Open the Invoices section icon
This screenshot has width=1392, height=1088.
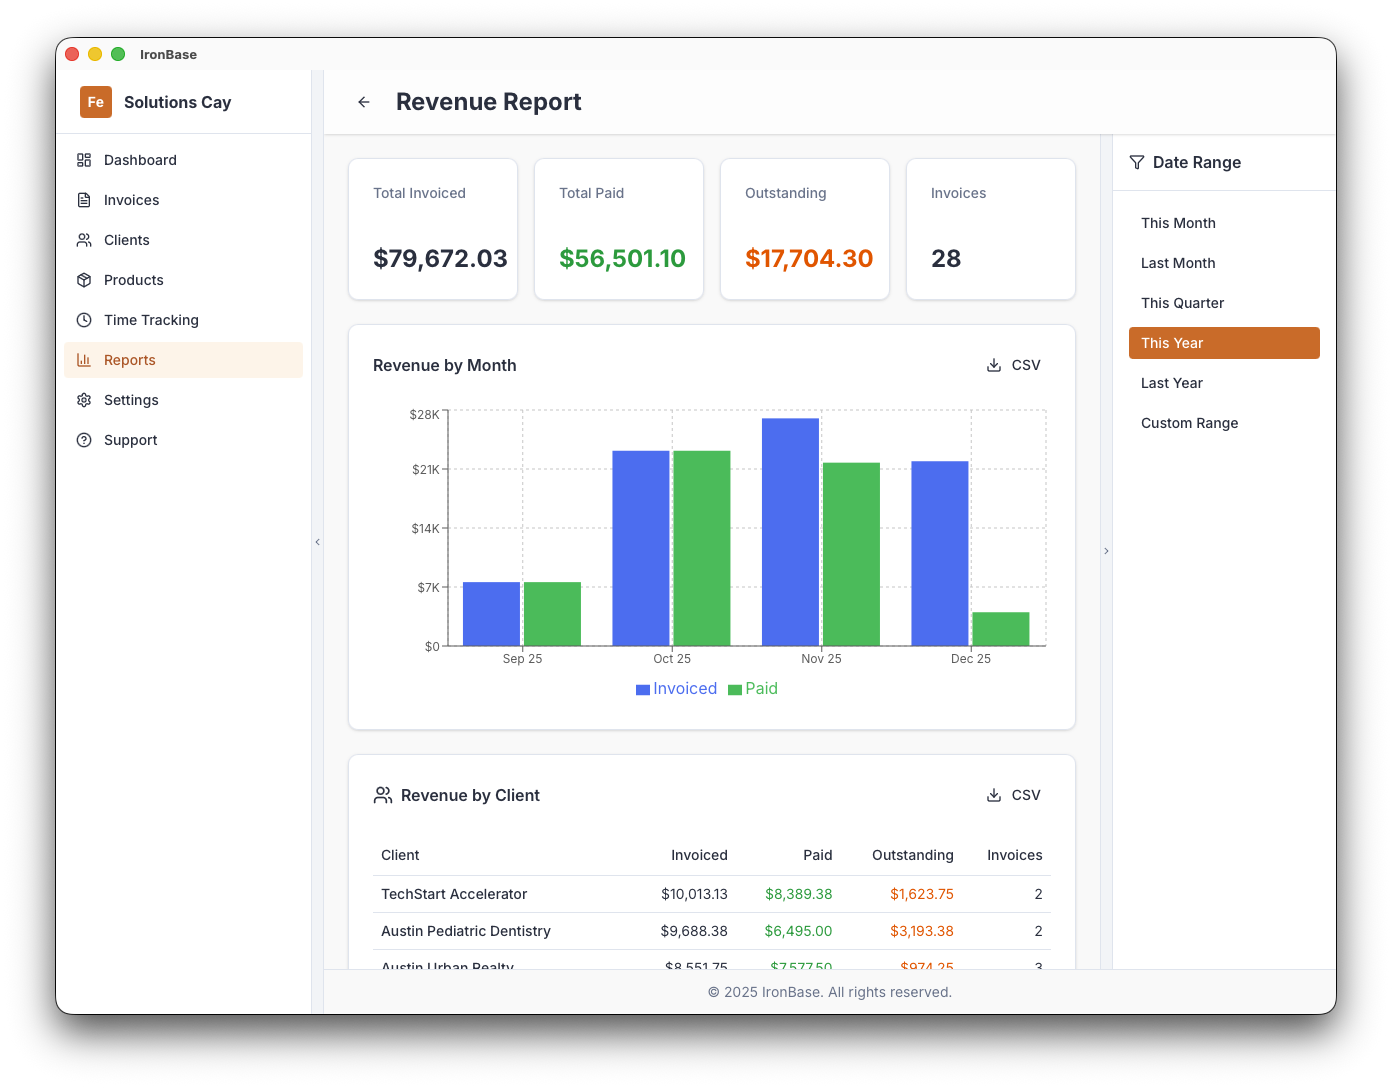point(85,200)
